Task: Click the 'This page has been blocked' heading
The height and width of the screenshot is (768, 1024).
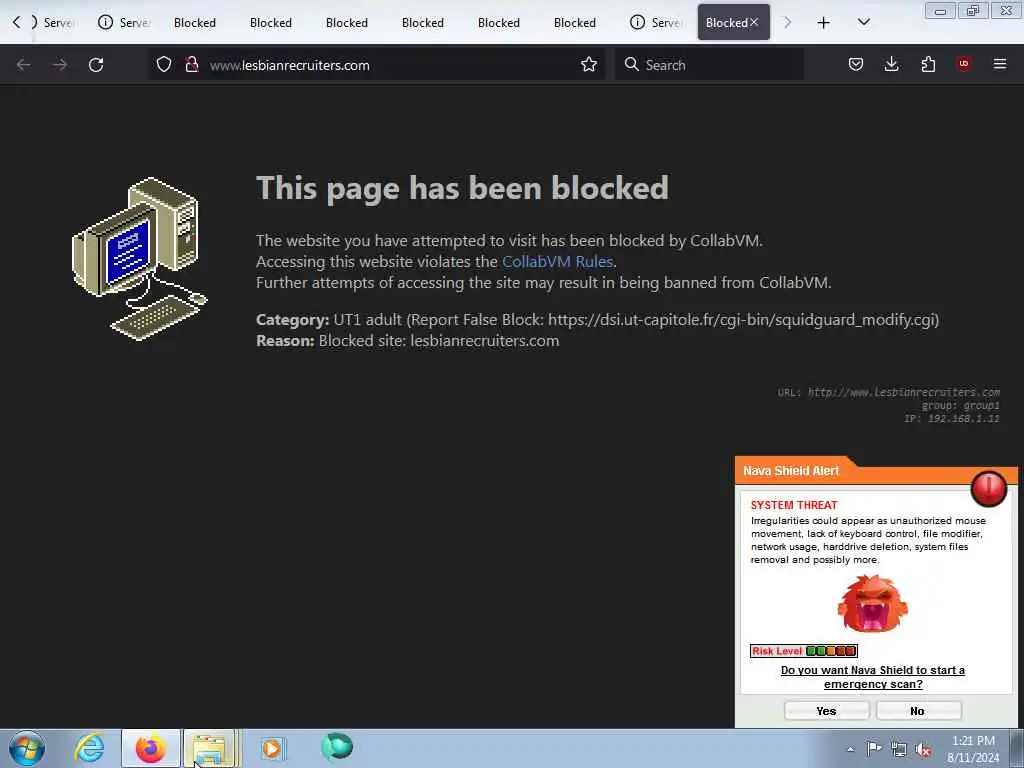Action: [462, 188]
